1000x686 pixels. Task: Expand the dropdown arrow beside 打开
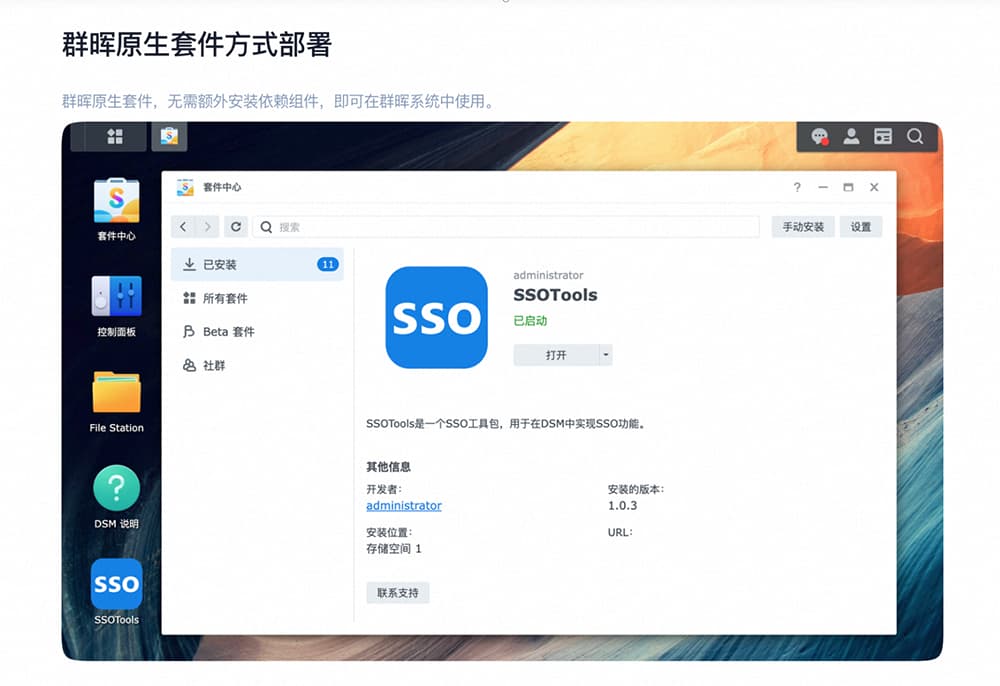(605, 355)
